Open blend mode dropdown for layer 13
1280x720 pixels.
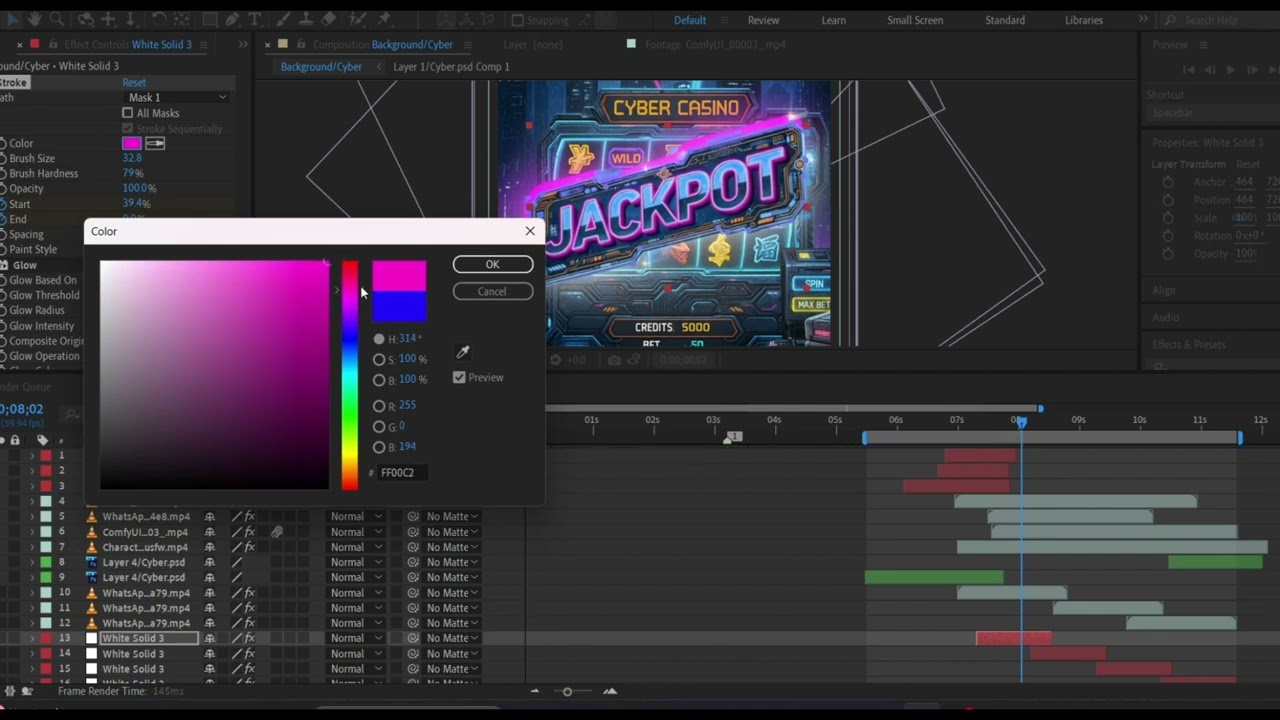356,638
